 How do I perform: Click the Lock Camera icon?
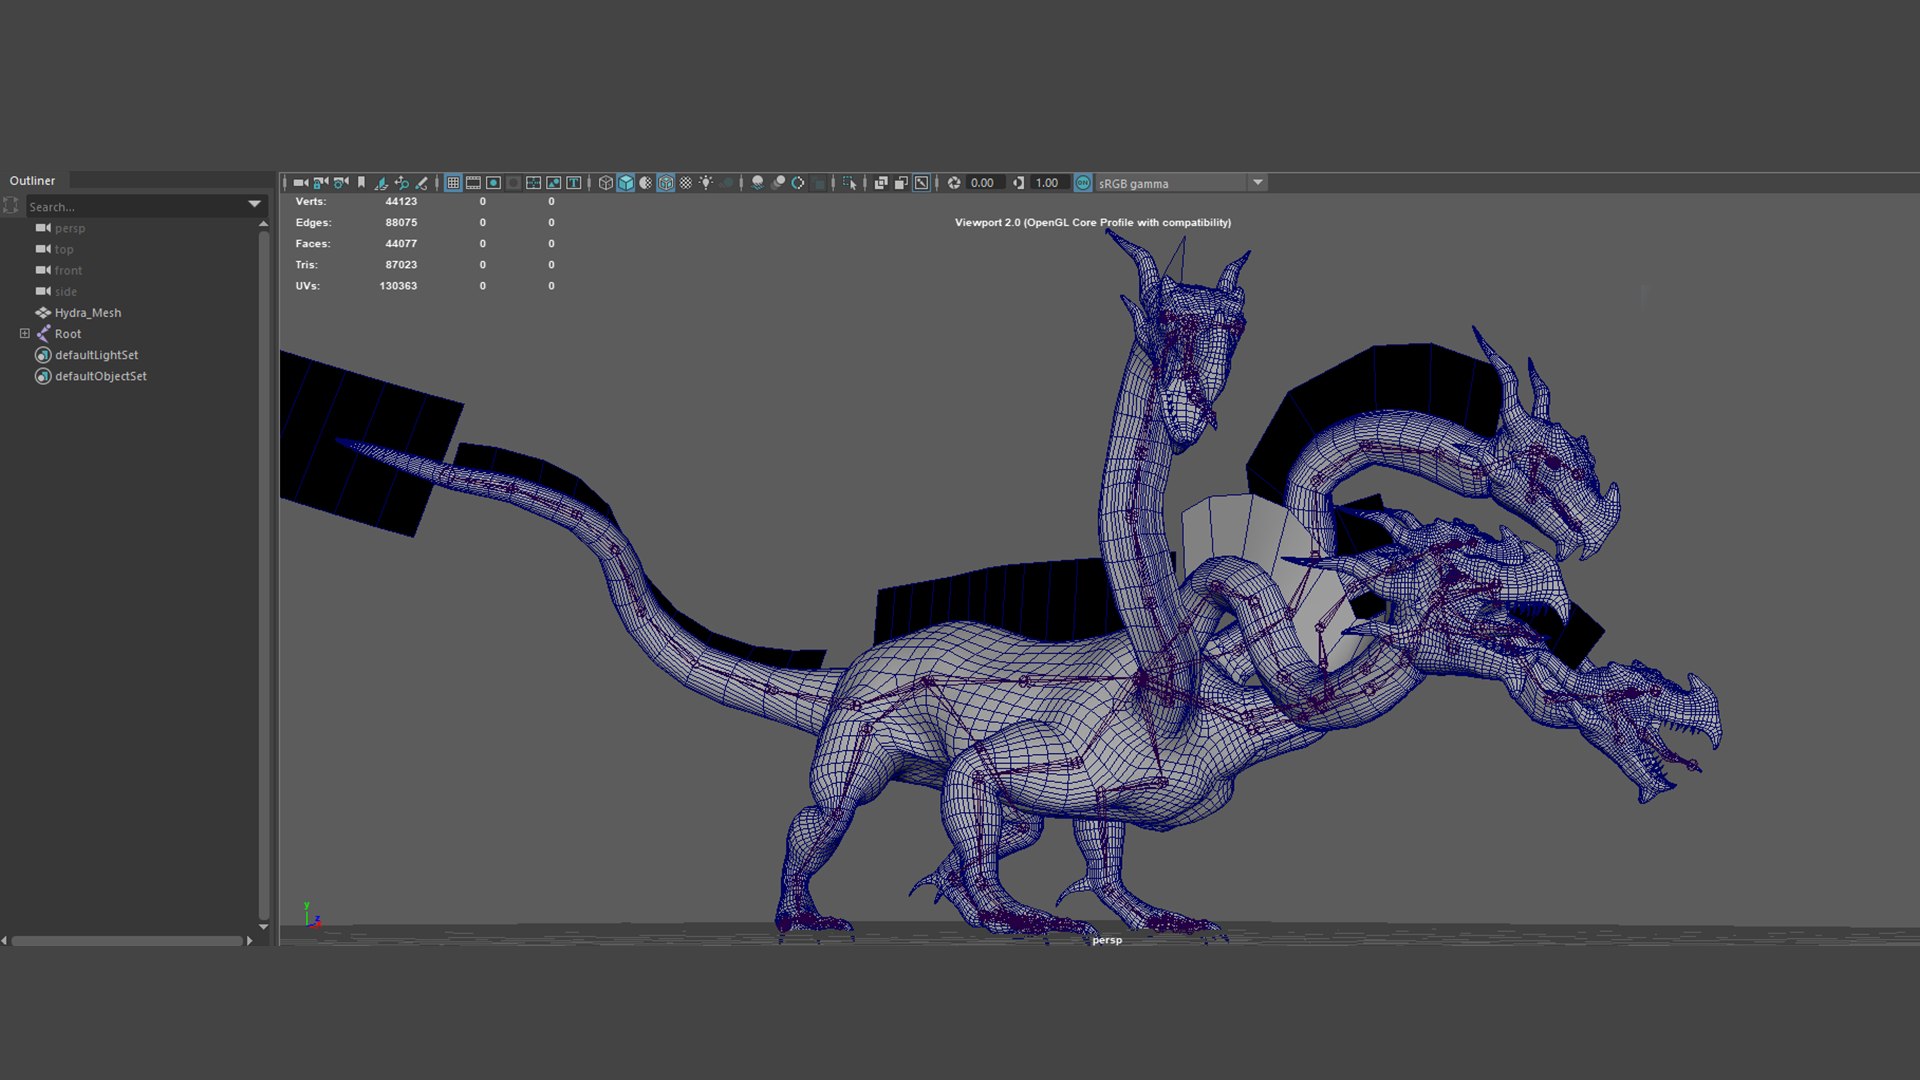coord(320,183)
